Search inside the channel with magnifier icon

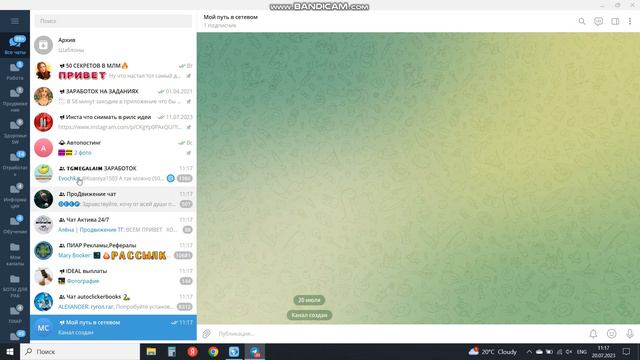click(582, 21)
